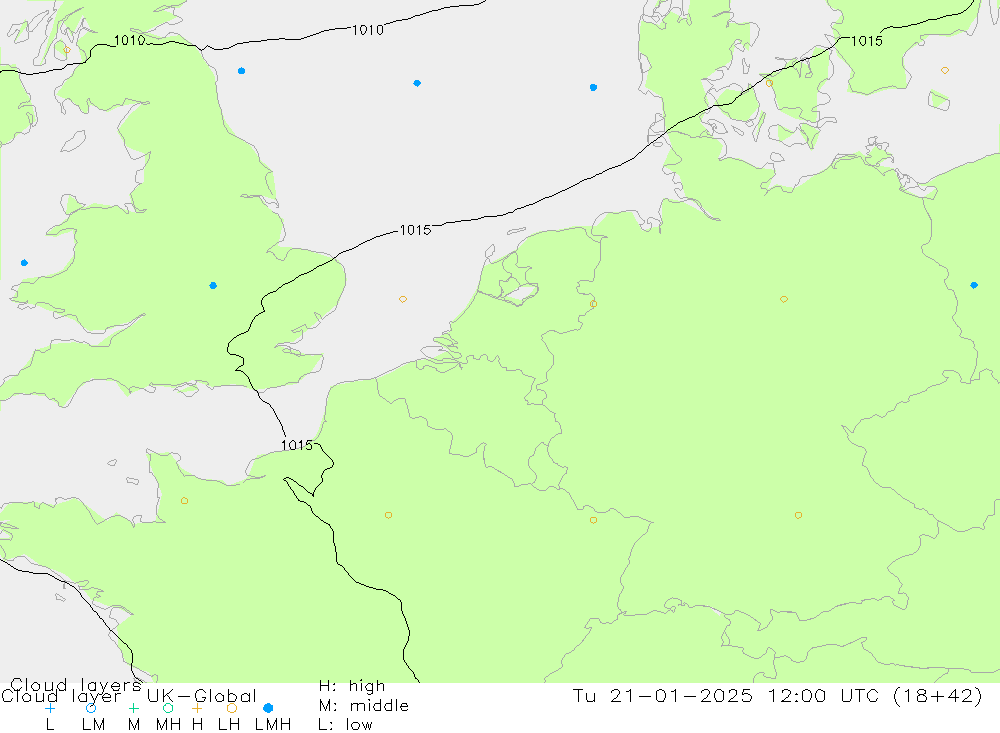
Task: Select the blue dot just off the northeast English coast
Action: [241, 71]
